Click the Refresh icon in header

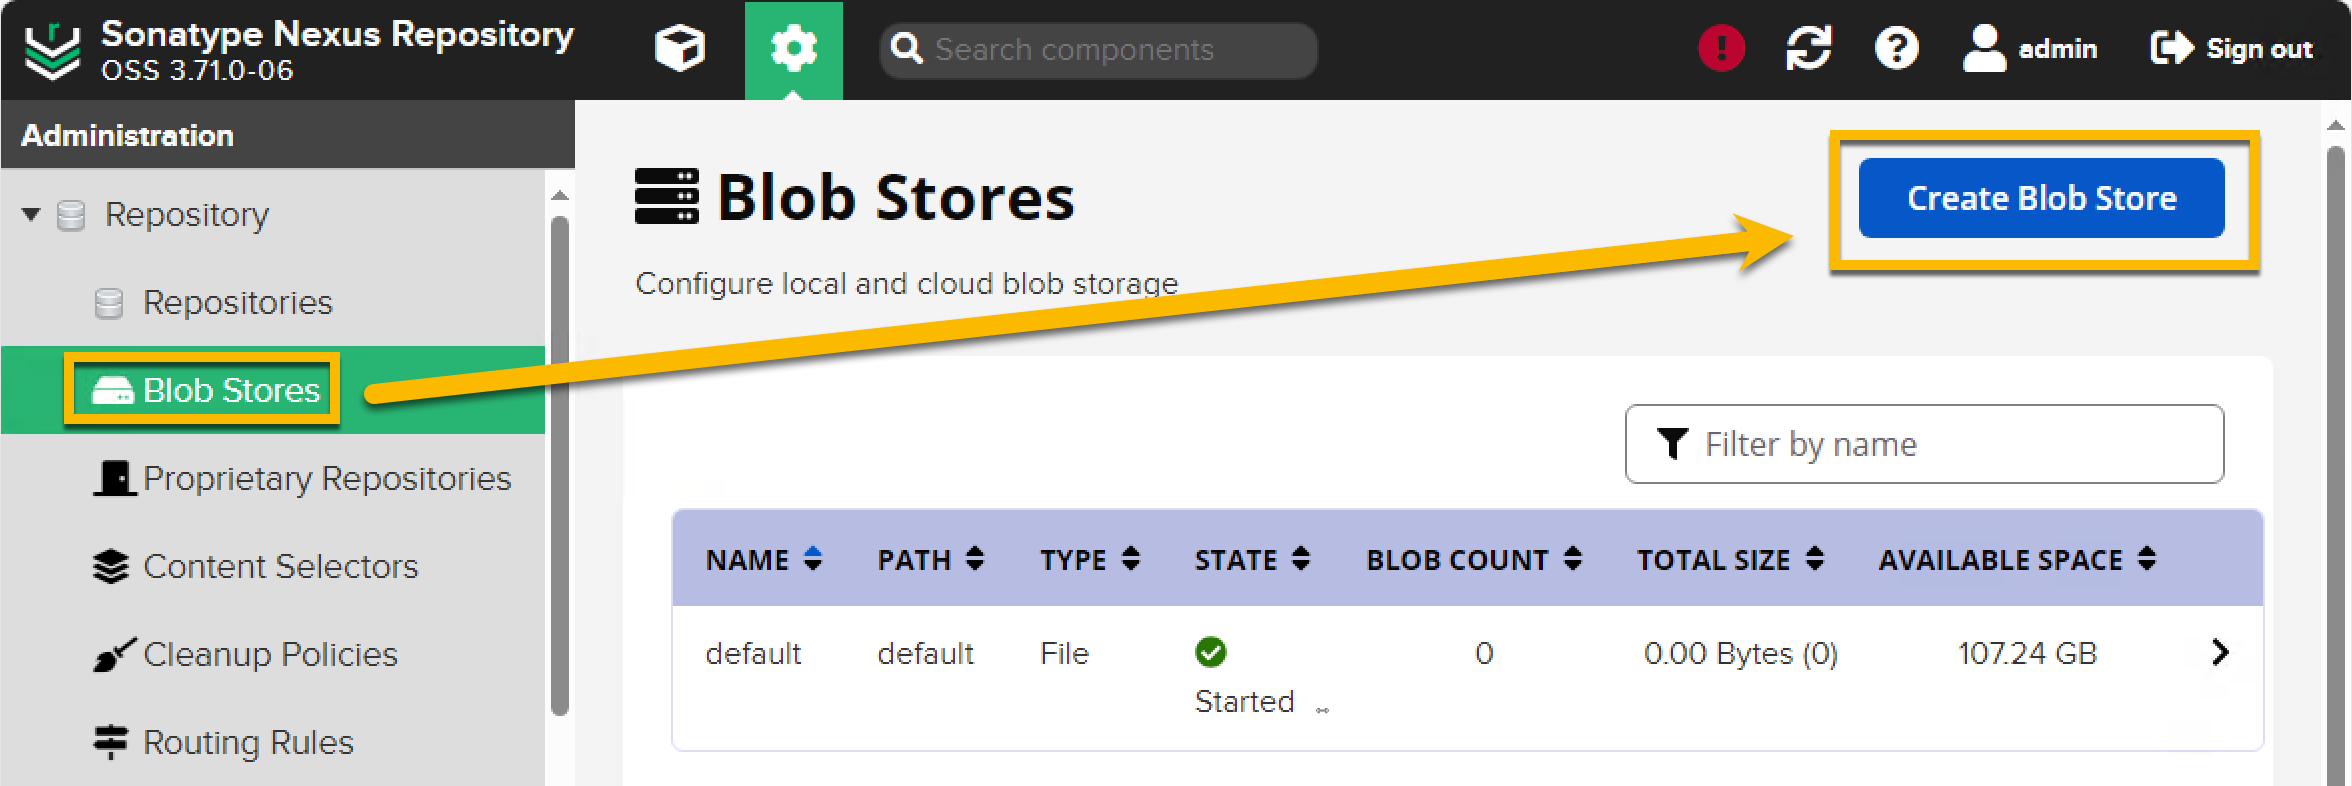[1808, 48]
